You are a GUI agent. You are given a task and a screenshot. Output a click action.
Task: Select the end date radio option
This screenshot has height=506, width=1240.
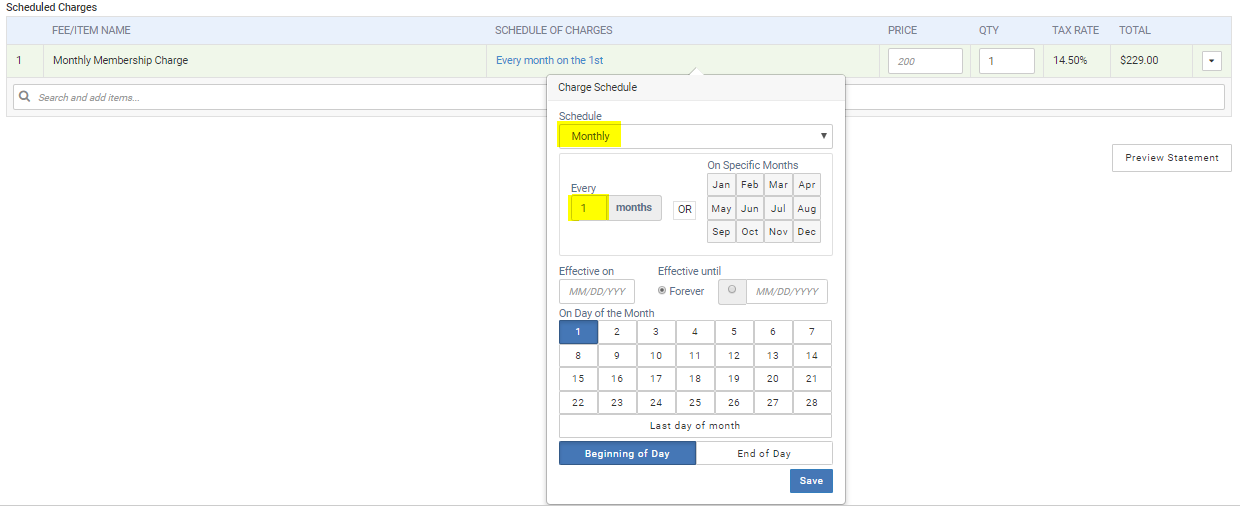coord(733,291)
